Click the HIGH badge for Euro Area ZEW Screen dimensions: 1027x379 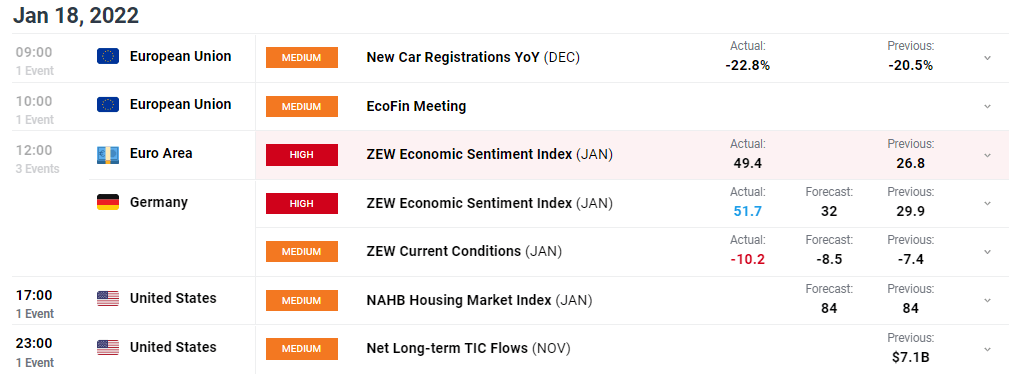tap(302, 155)
